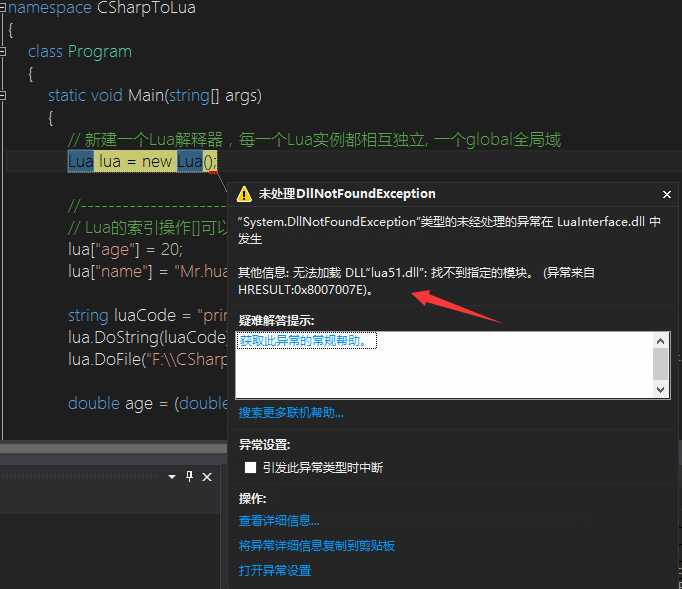Click 'static void Main(string[] args)' text
682x589 pixels.
coord(155,96)
